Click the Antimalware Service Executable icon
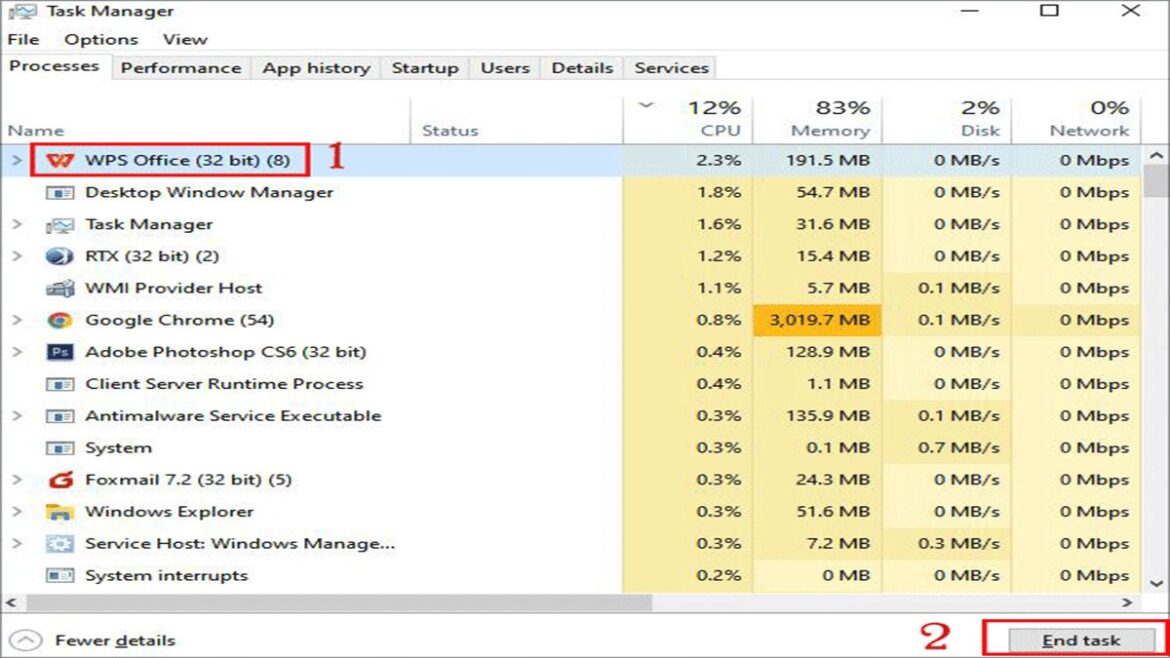 pos(60,415)
